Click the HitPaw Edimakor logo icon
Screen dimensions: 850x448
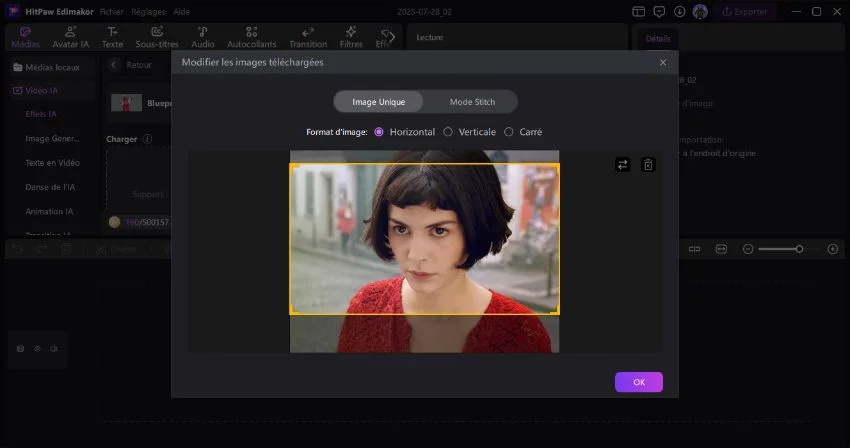pyautogui.click(x=12, y=11)
